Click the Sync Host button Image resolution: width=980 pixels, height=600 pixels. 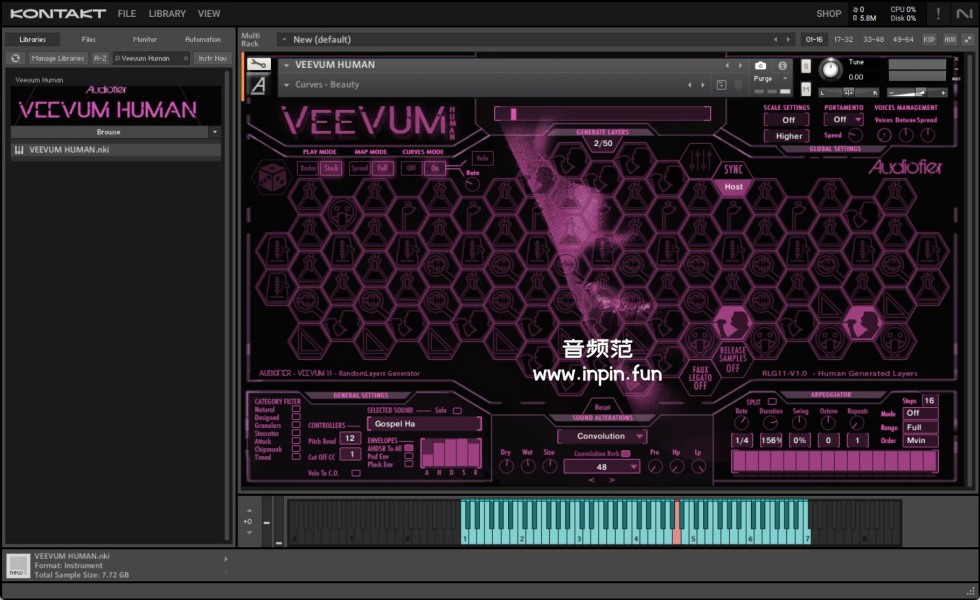733,187
